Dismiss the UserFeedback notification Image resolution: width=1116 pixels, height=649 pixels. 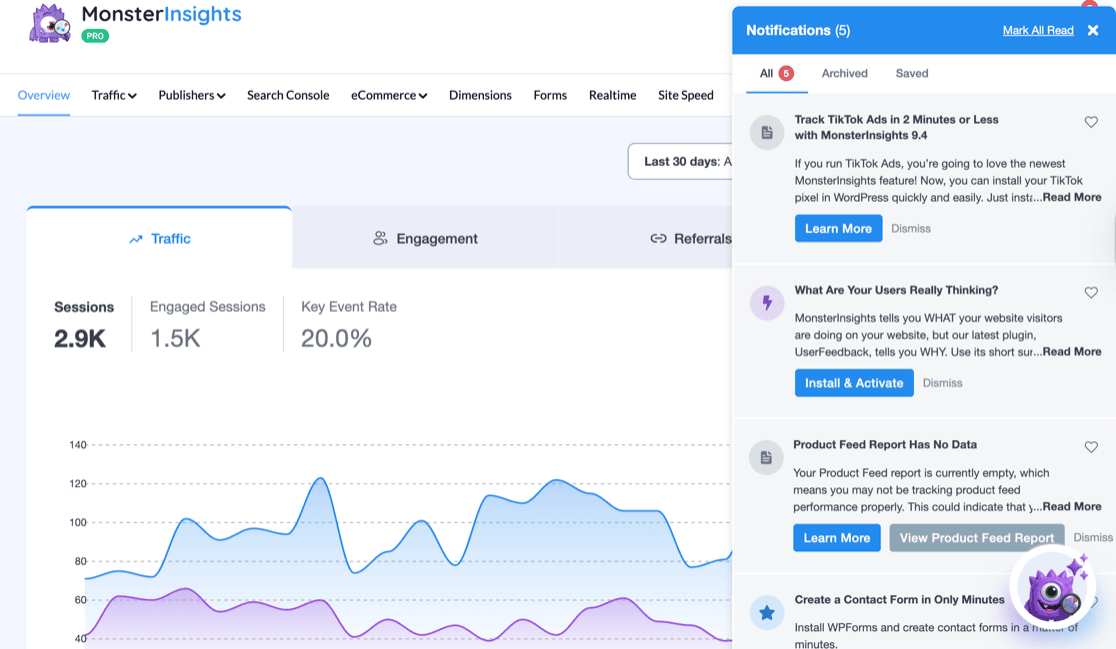(x=942, y=383)
